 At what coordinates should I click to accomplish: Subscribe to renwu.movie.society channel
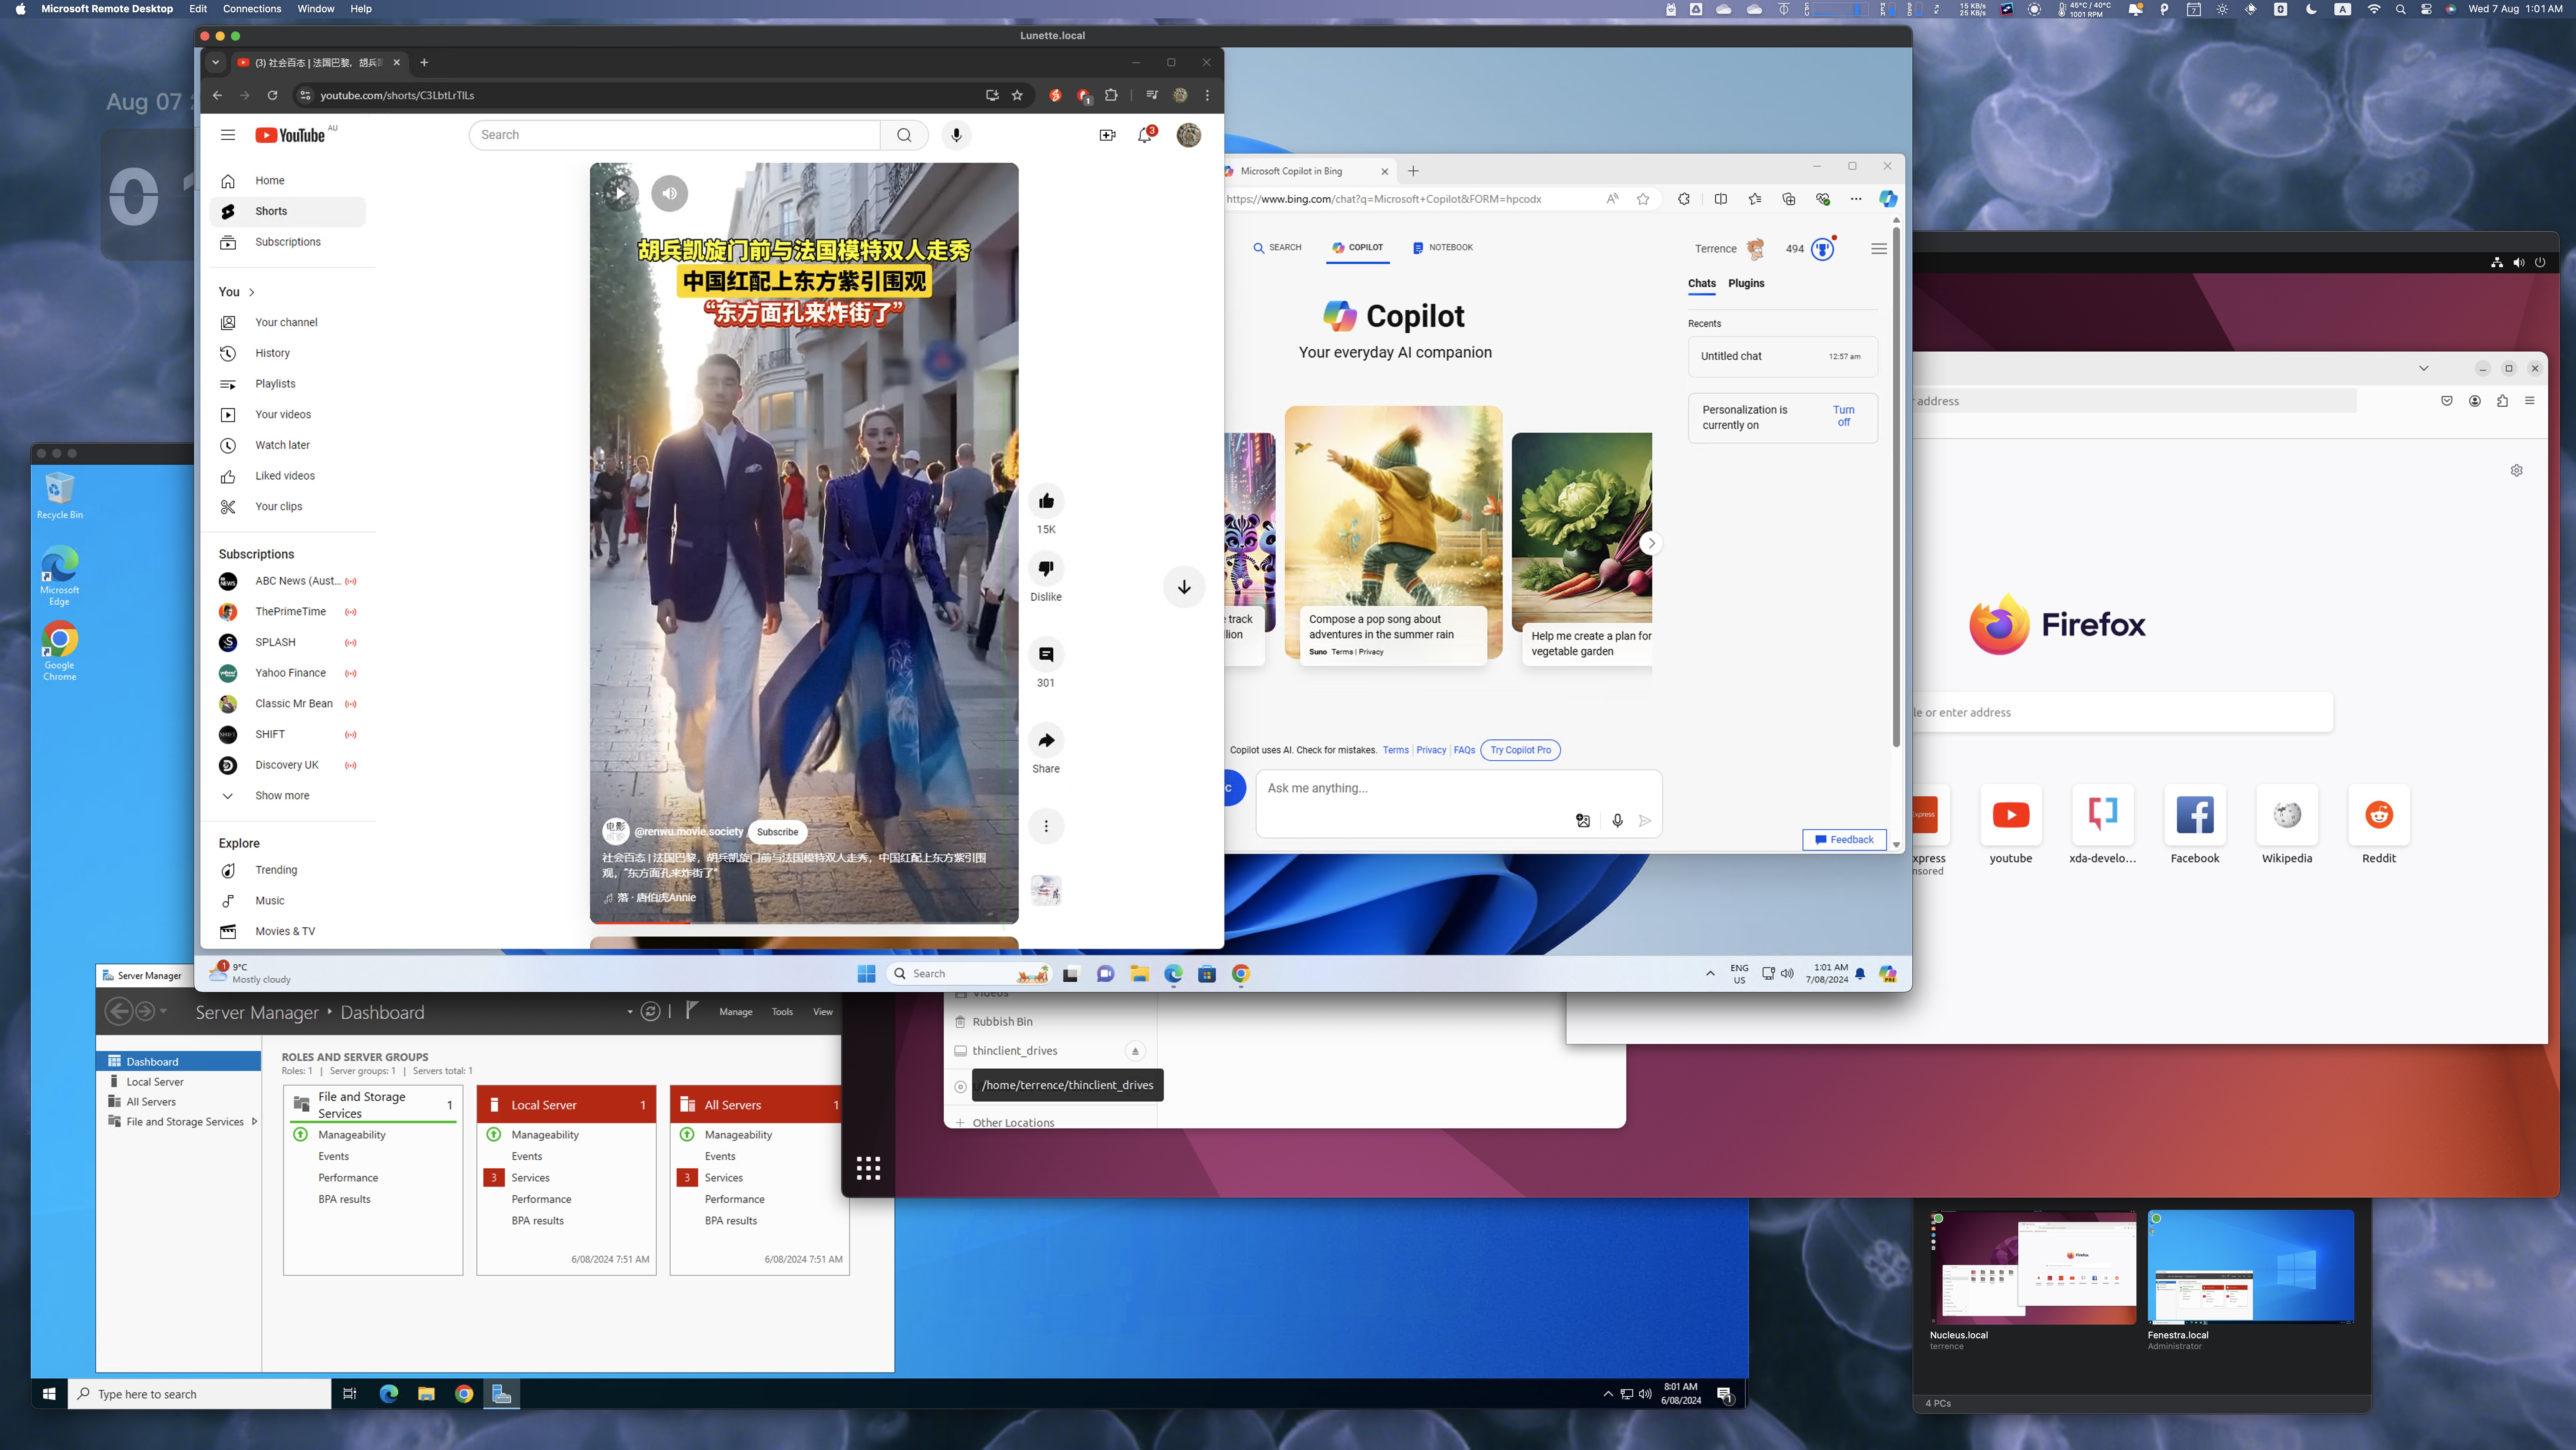[x=777, y=832]
